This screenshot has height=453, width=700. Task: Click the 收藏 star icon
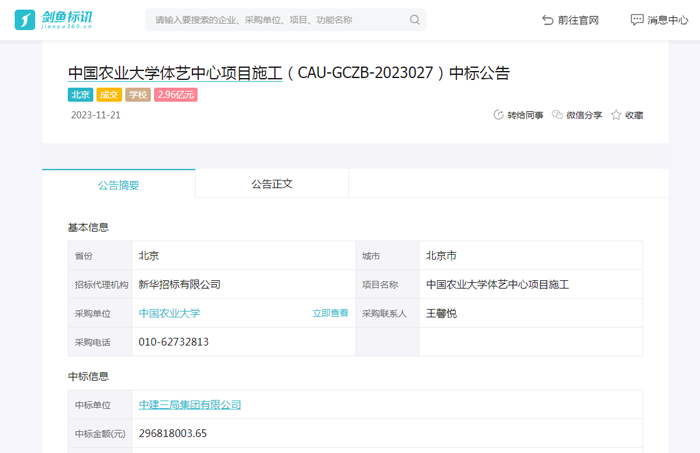[x=616, y=115]
